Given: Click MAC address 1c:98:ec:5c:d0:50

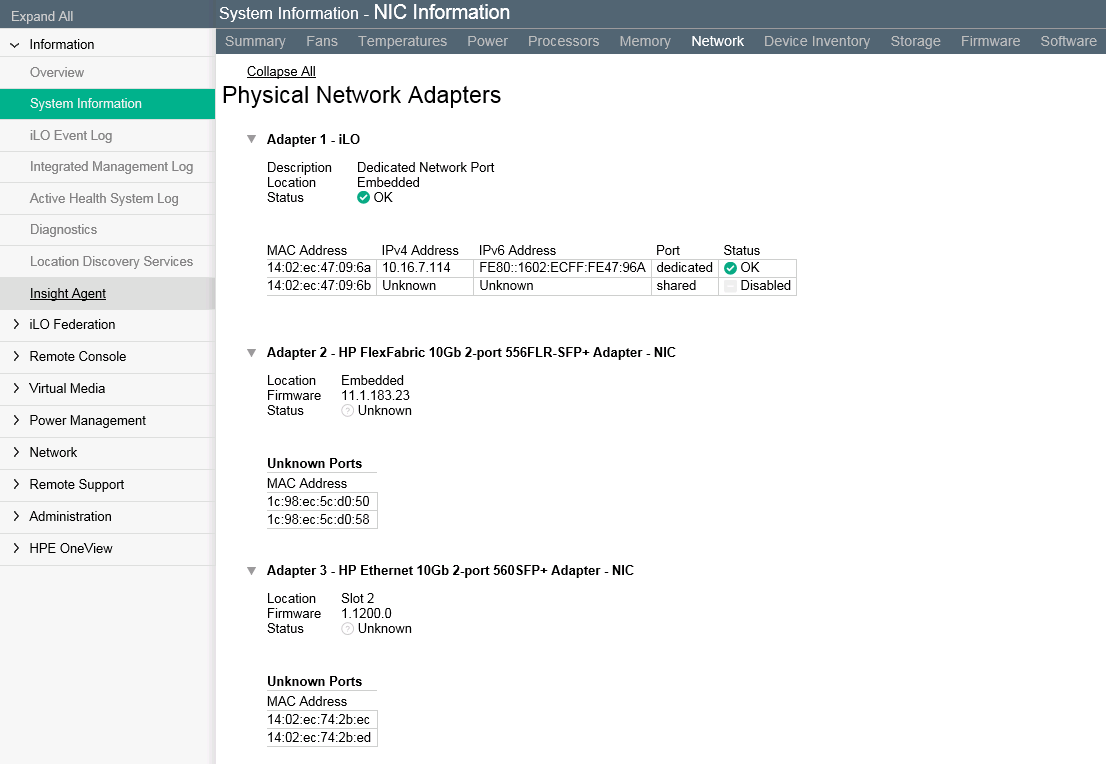Looking at the screenshot, I should point(318,502).
